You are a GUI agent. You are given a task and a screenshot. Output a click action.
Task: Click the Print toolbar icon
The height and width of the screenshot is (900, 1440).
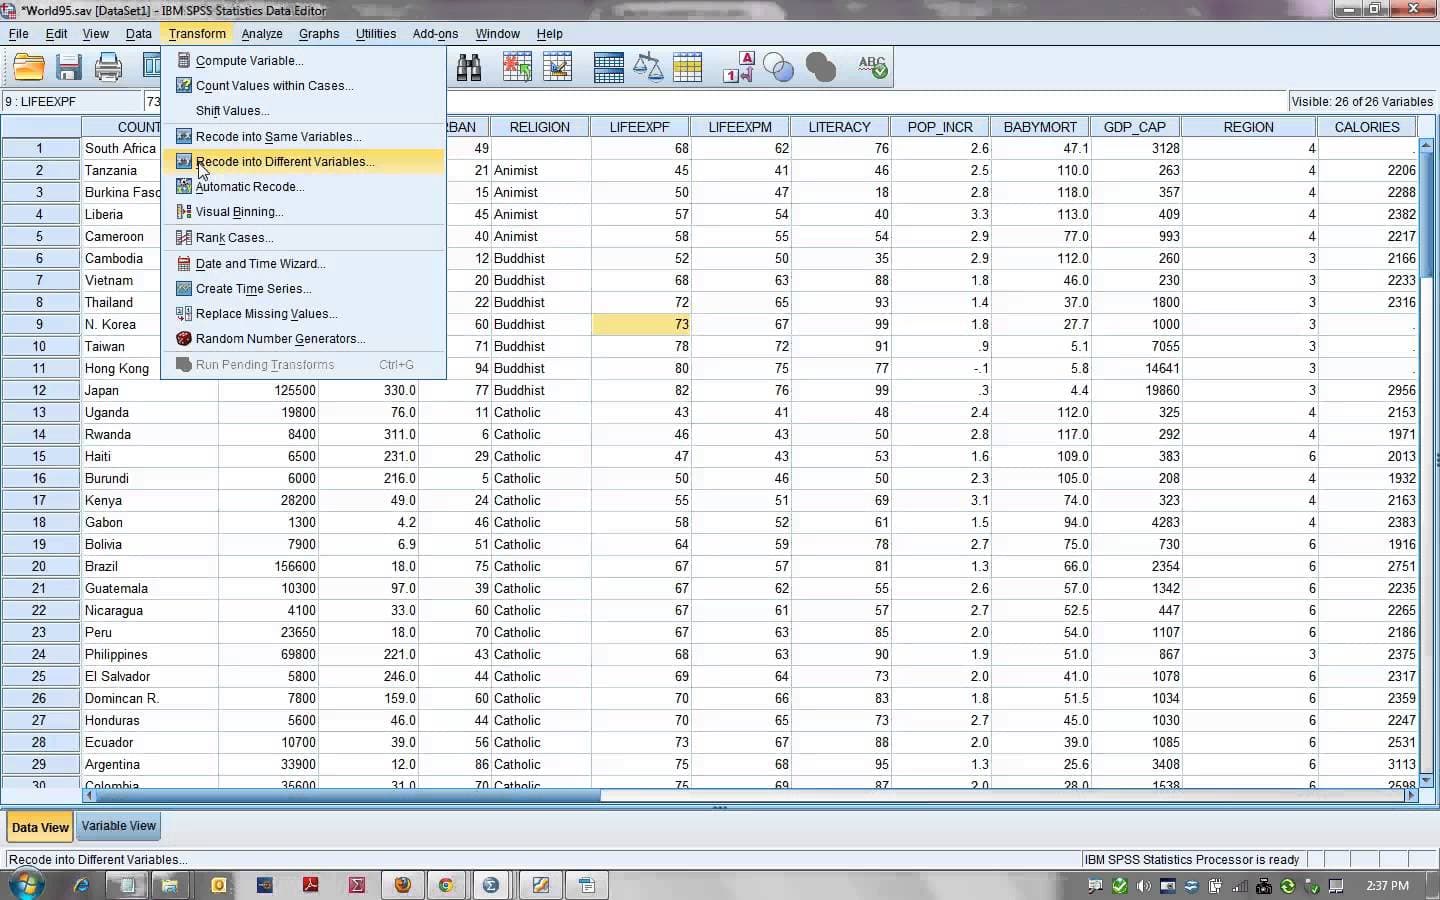click(x=108, y=67)
